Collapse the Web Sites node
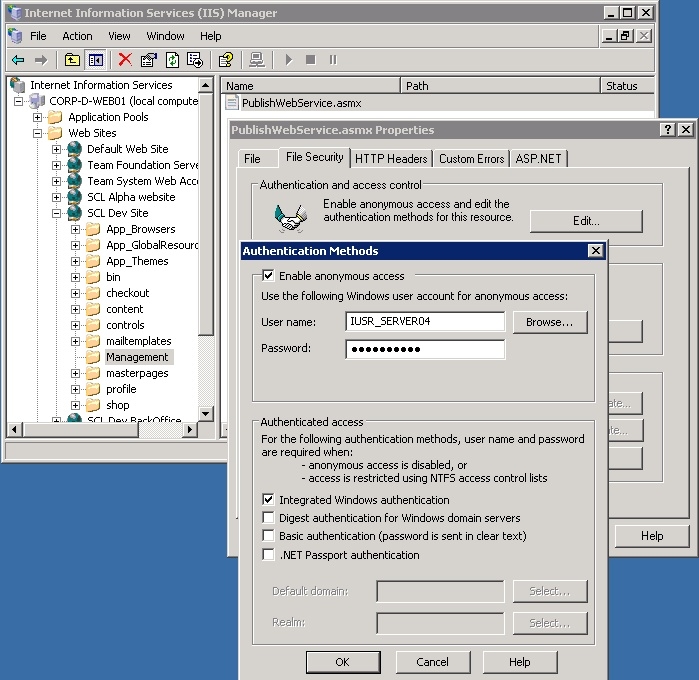699x680 pixels. tap(37, 133)
